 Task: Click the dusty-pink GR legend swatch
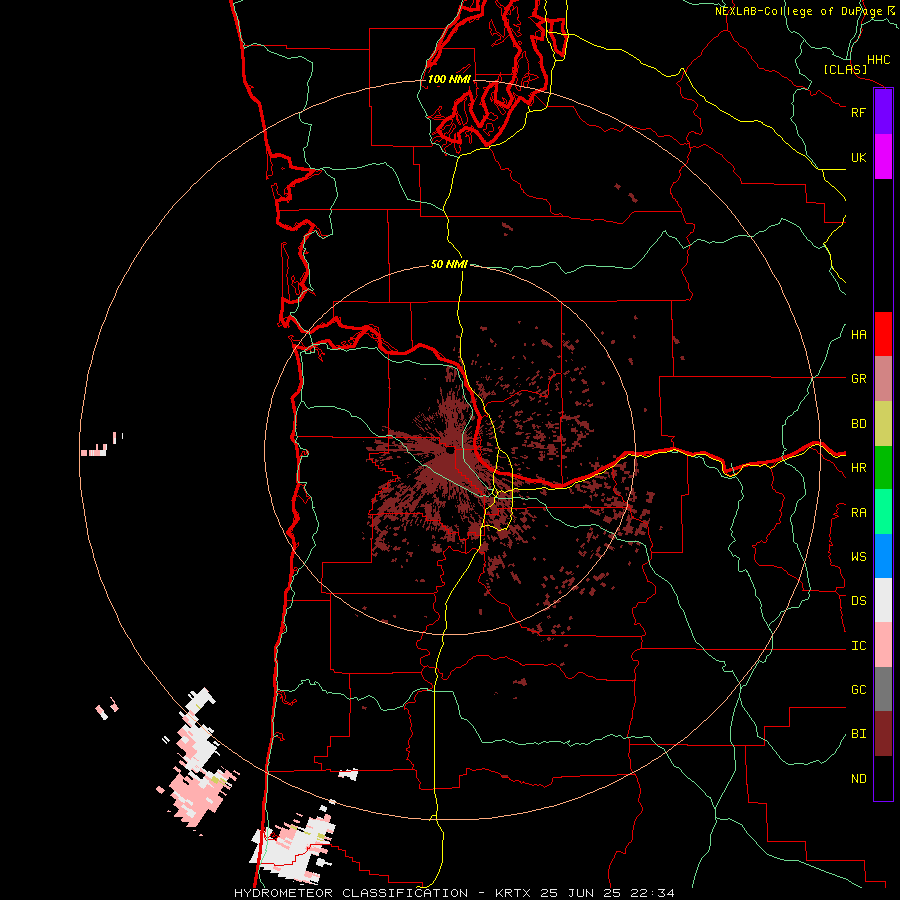pyautogui.click(x=883, y=379)
